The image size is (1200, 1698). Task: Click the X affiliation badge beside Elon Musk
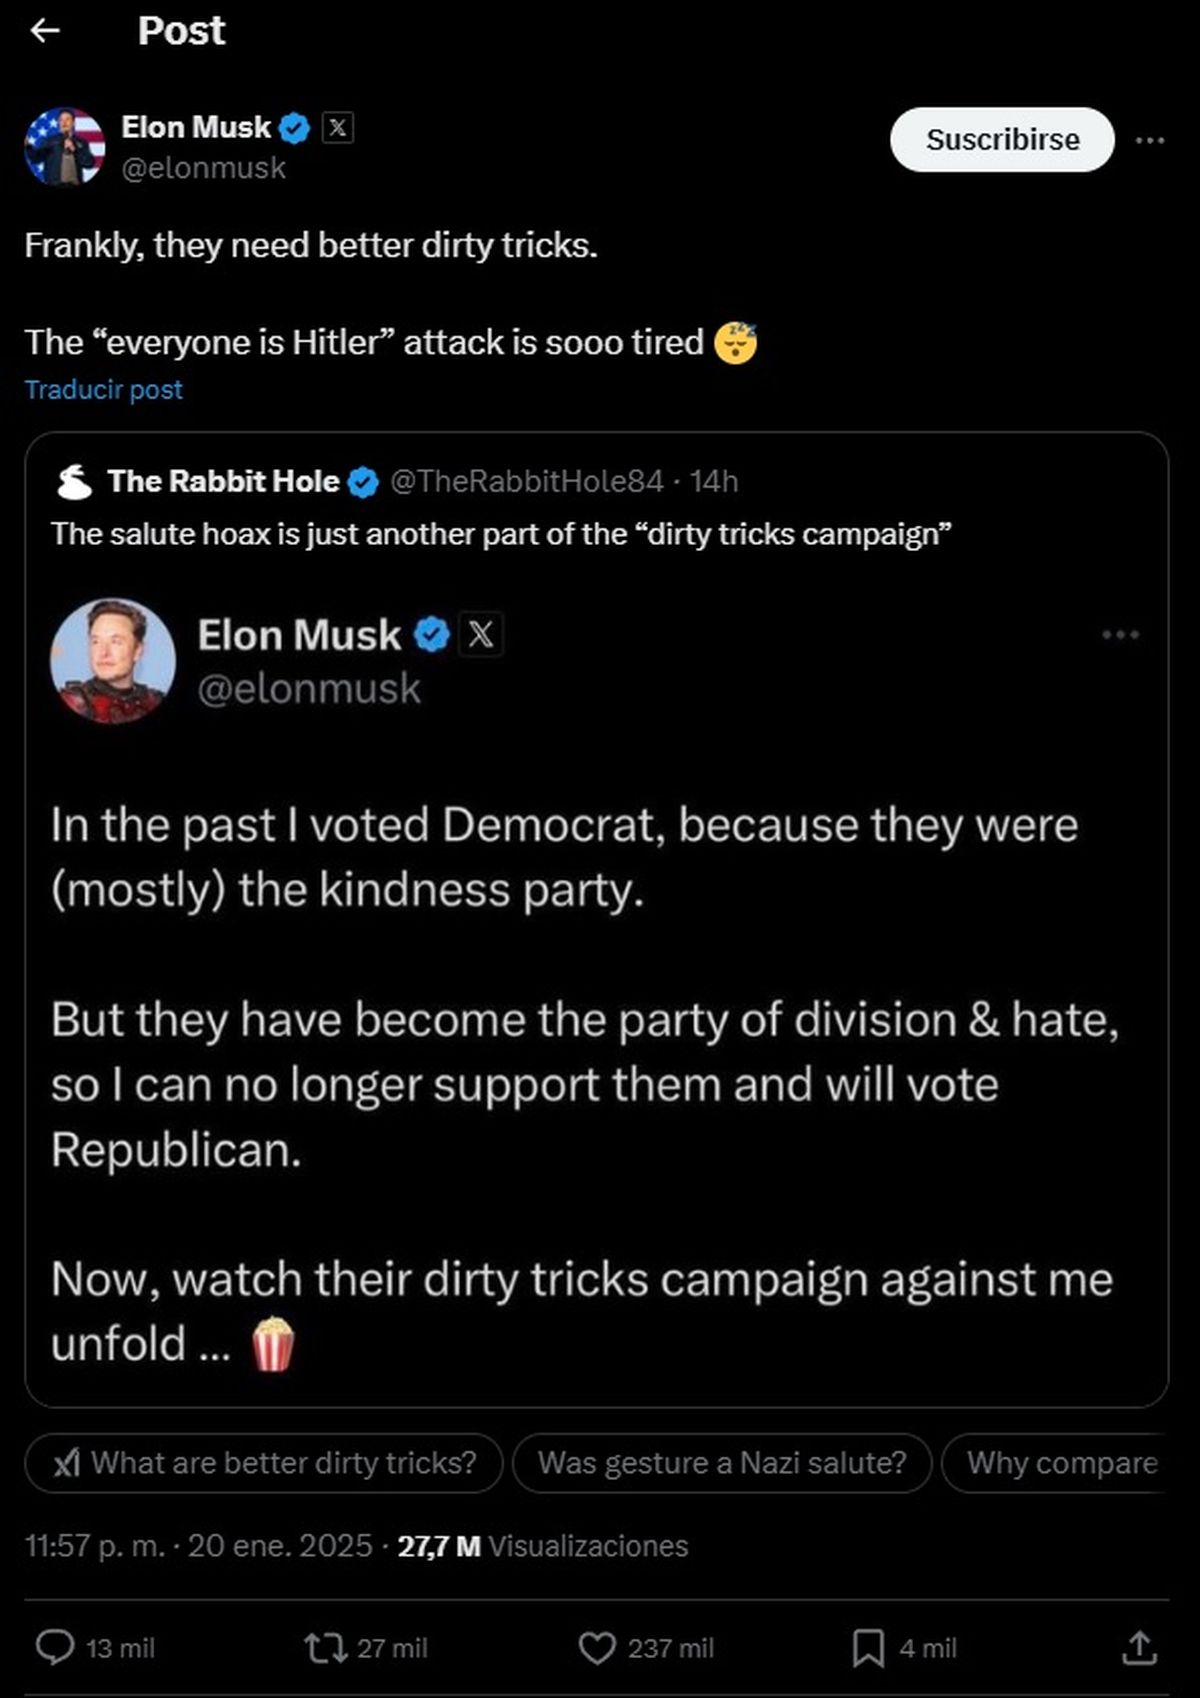coord(338,127)
